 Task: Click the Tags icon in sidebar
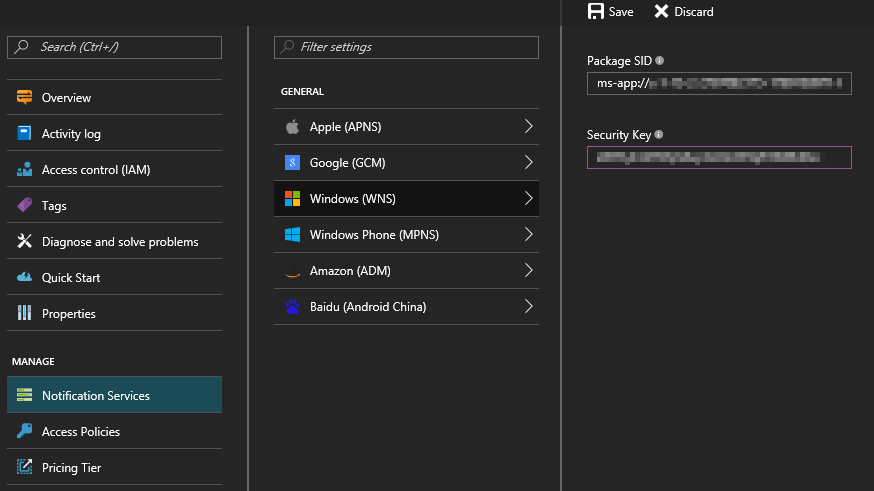(25, 205)
